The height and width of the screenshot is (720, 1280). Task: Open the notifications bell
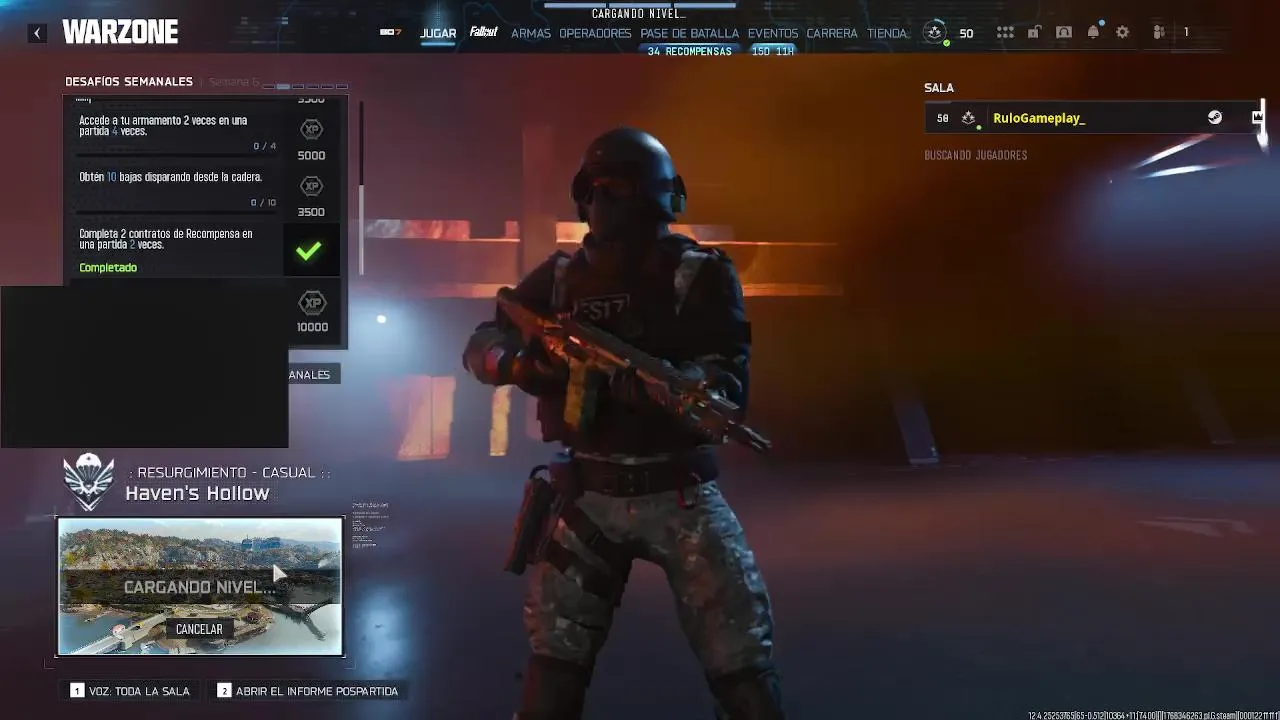click(1093, 32)
